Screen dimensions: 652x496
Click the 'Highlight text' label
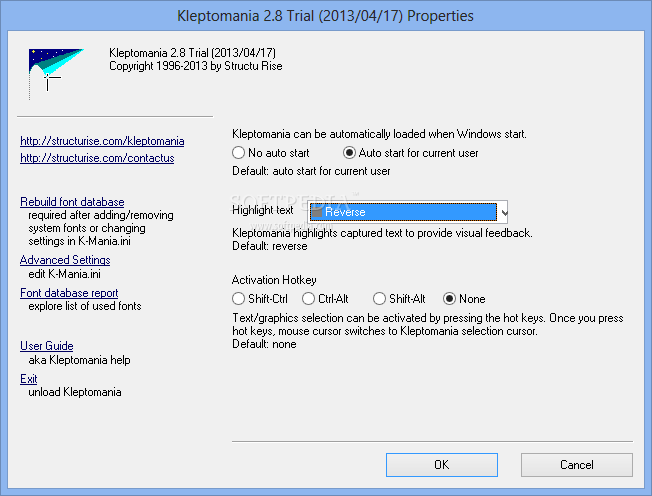263,210
